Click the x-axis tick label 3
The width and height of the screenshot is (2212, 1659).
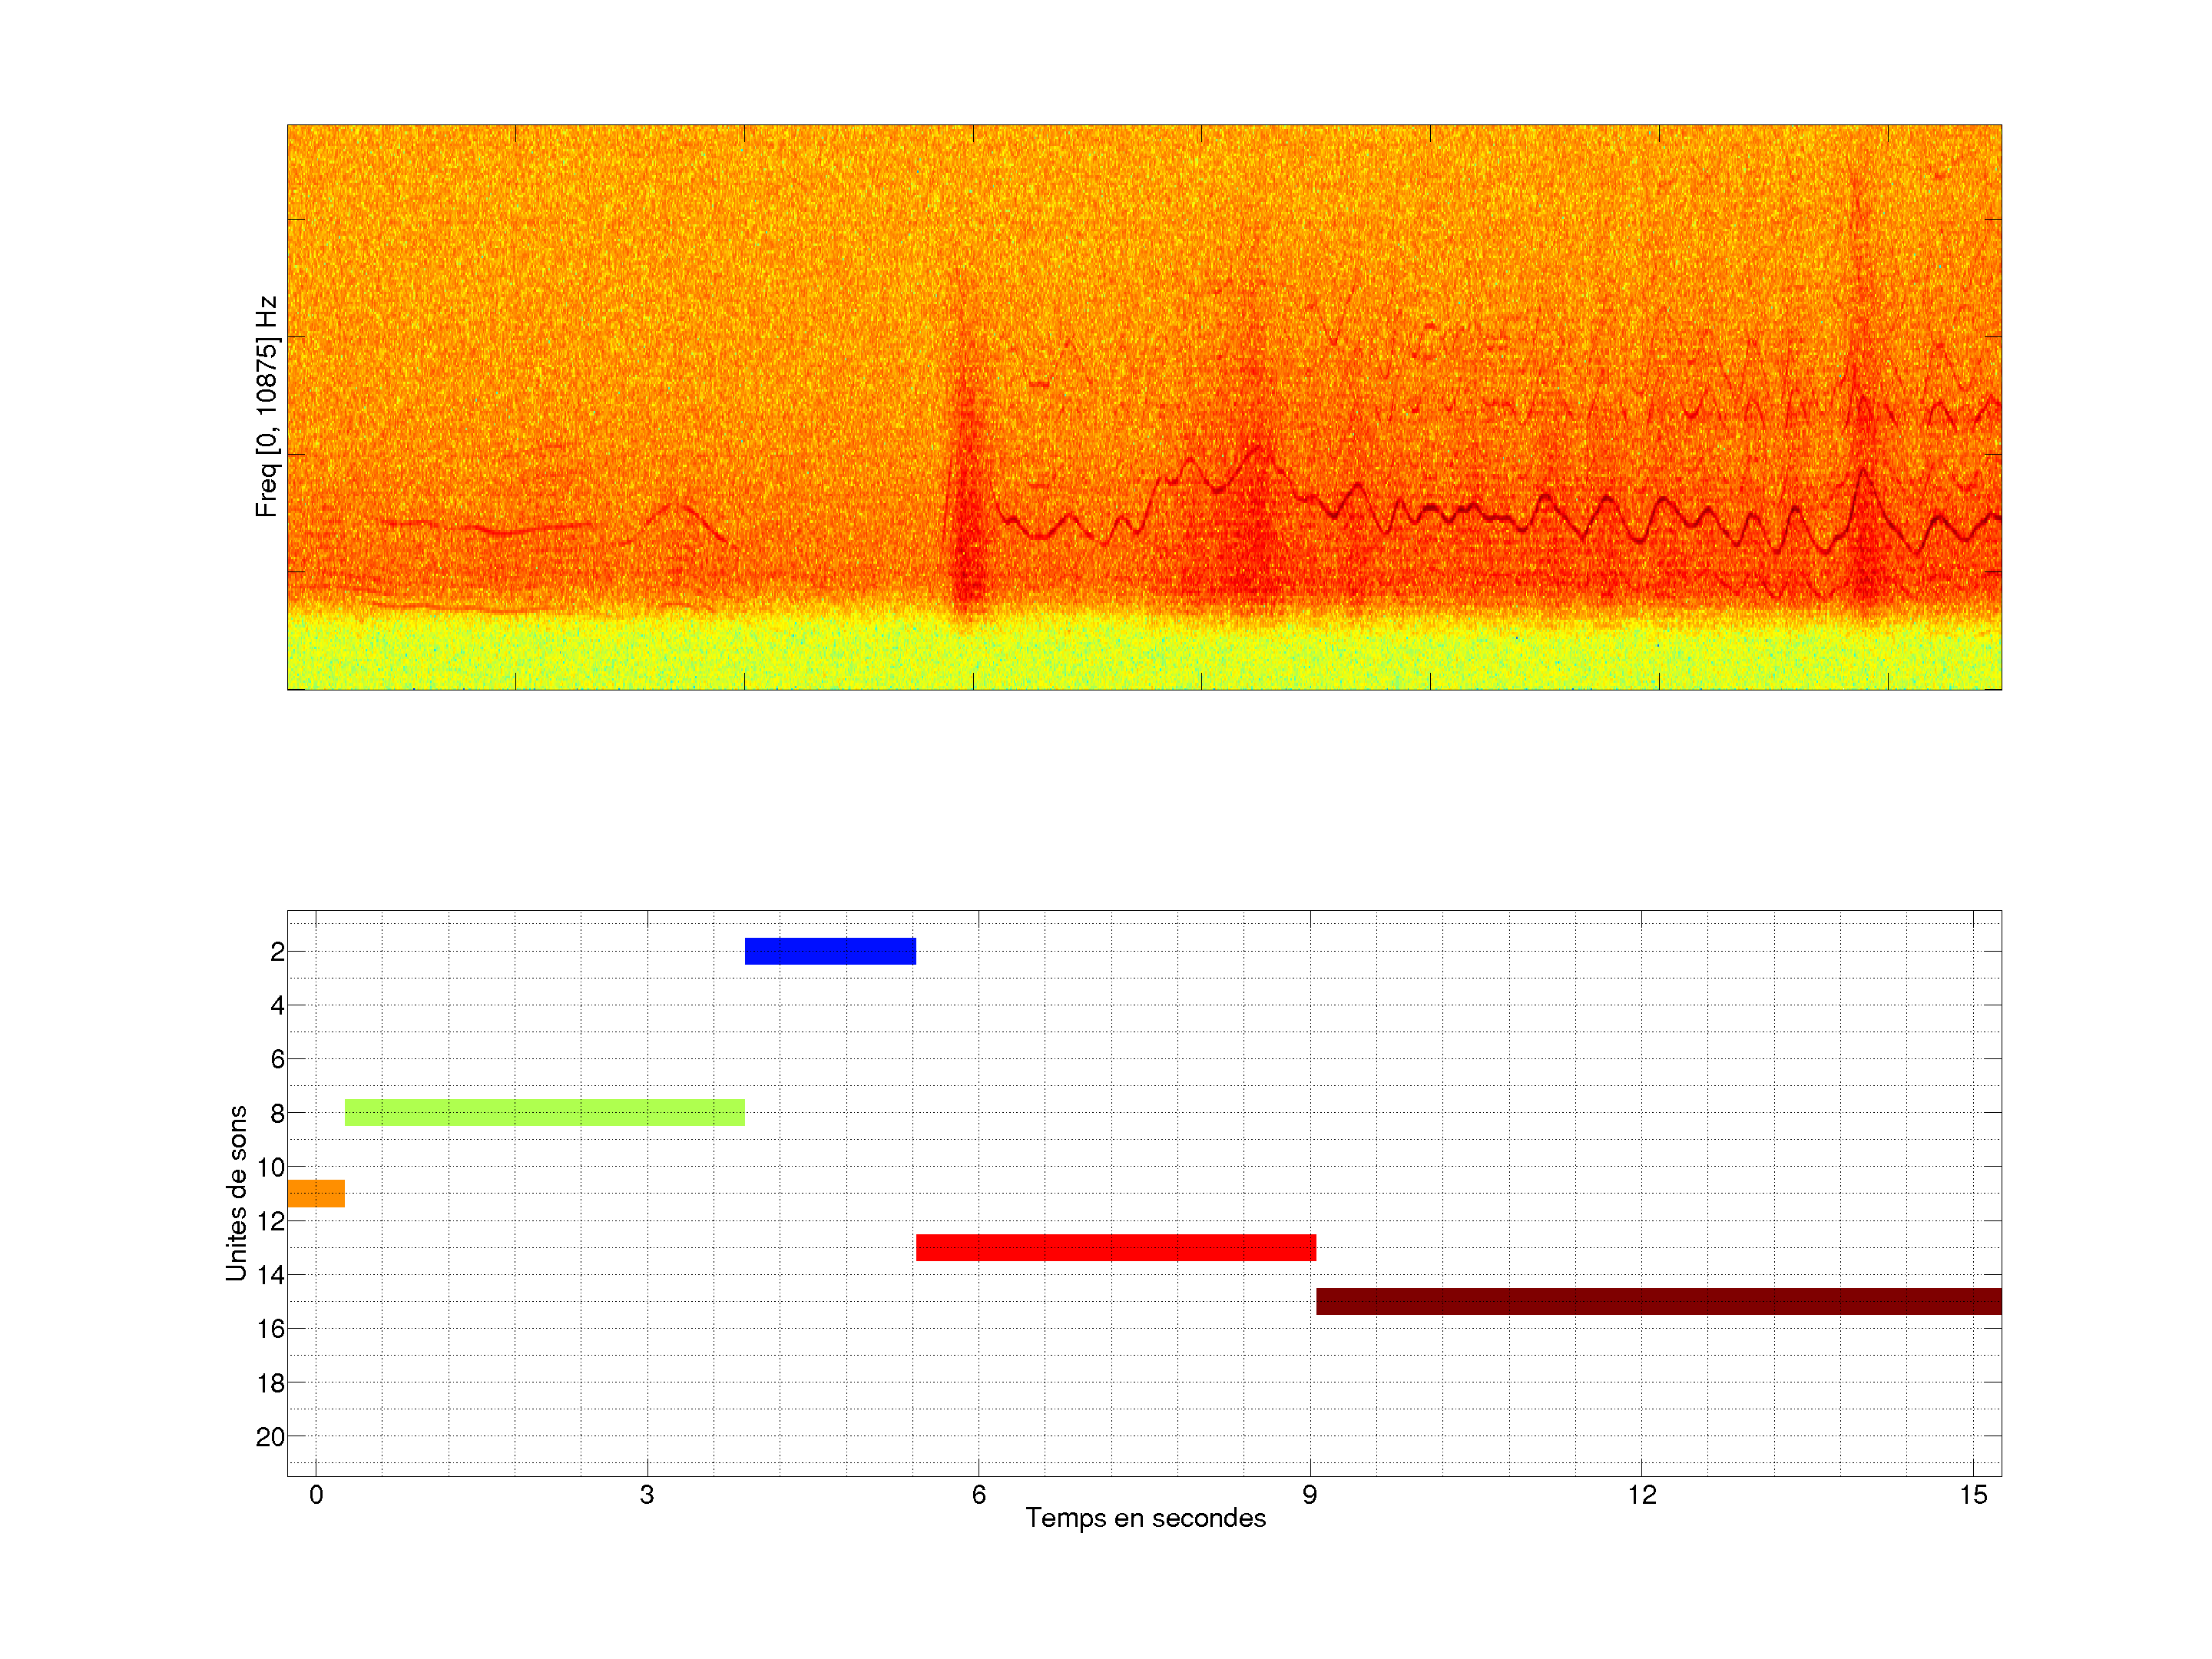[x=647, y=1495]
